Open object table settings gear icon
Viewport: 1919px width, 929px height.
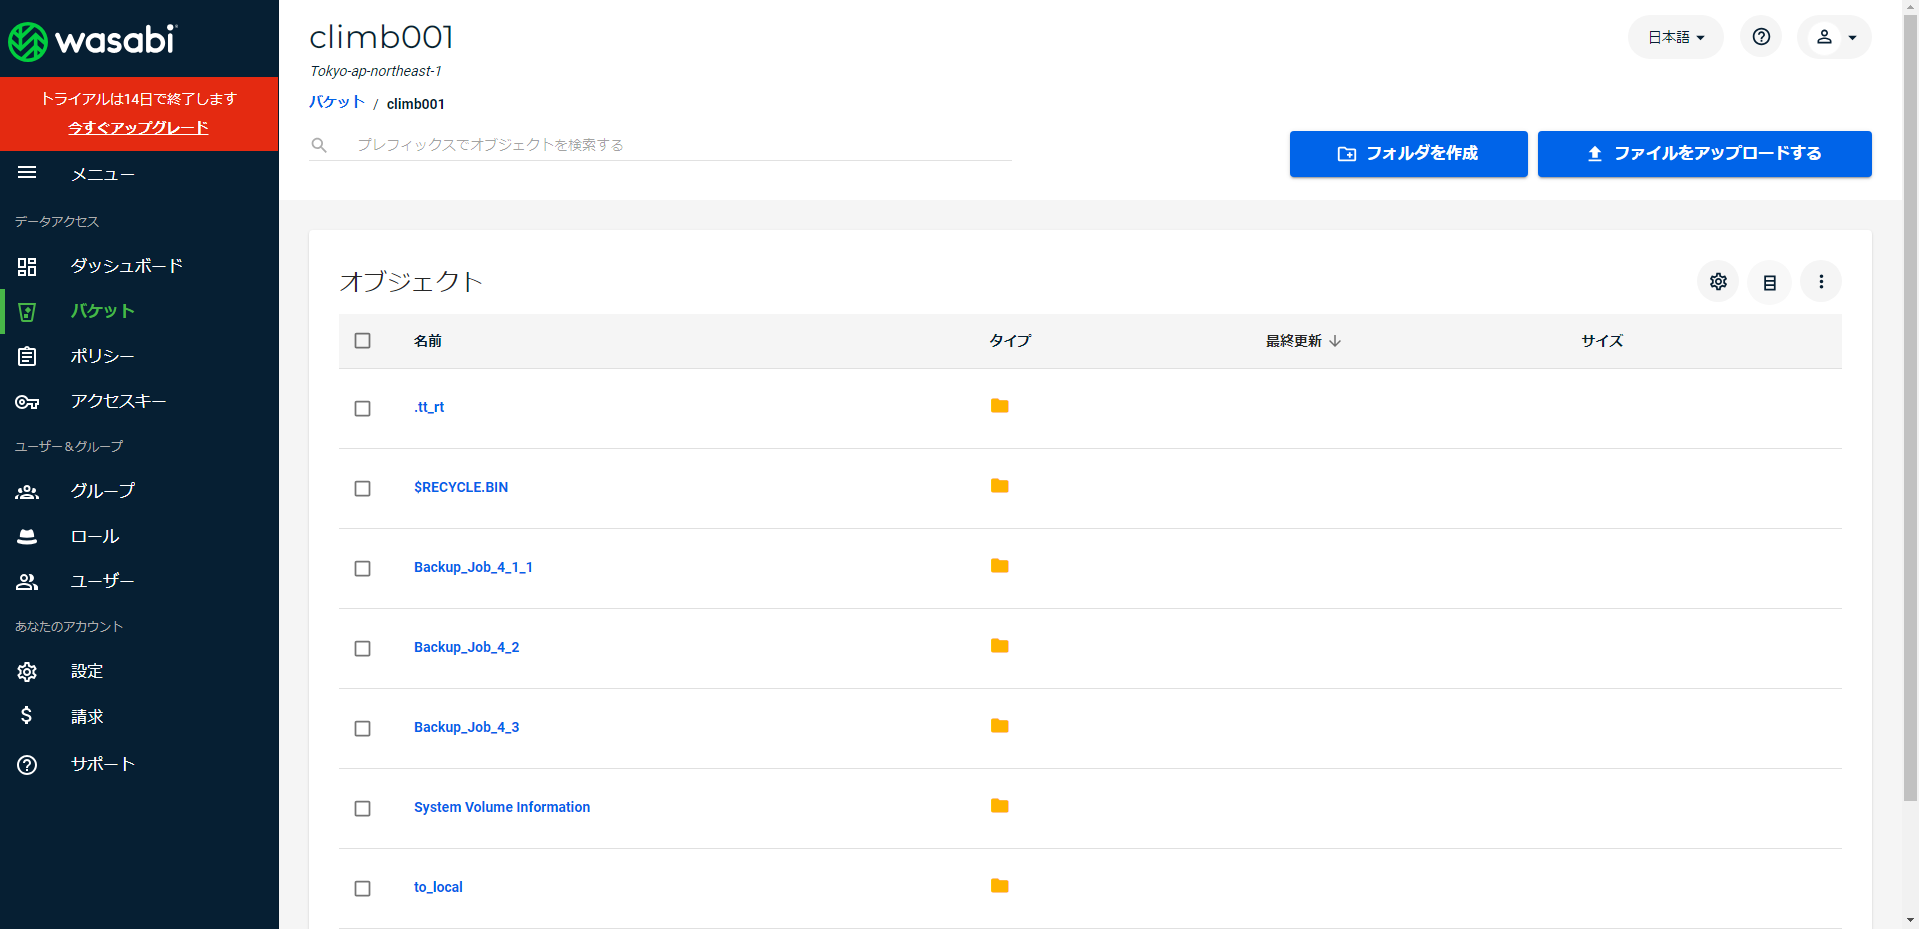coord(1718,282)
